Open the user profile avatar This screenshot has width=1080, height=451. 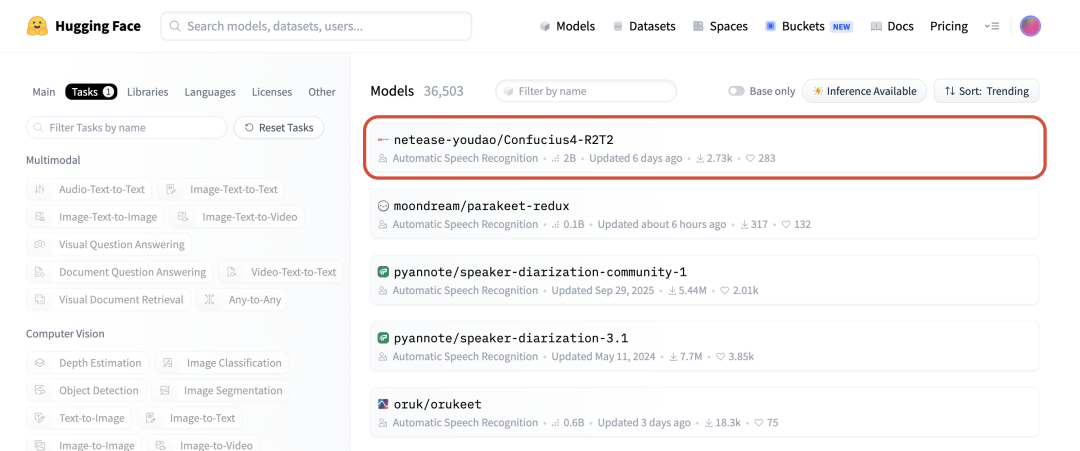coord(1030,26)
